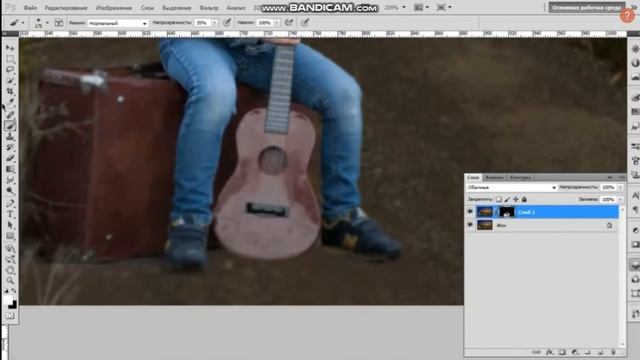
Task: Select the Eyedropper tool
Action: (10, 102)
